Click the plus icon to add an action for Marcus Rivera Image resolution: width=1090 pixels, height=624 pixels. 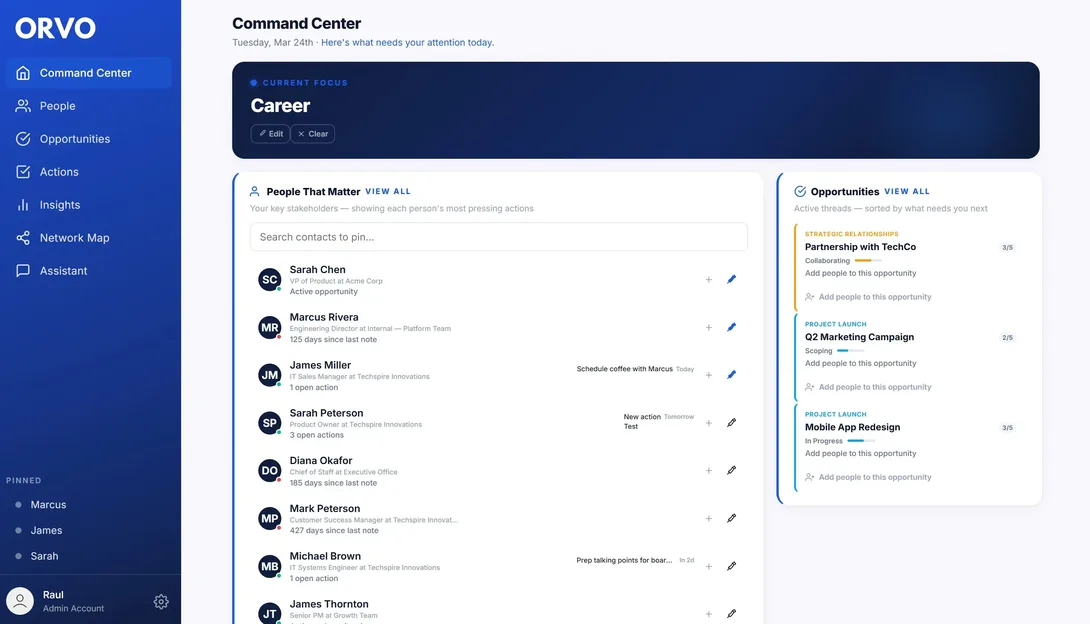click(x=708, y=326)
